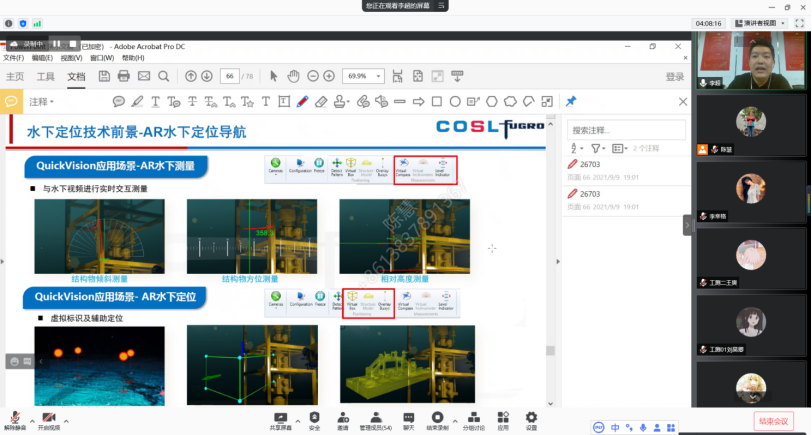
Task: Open the 69.9% zoom level dropdown
Action: [363, 76]
